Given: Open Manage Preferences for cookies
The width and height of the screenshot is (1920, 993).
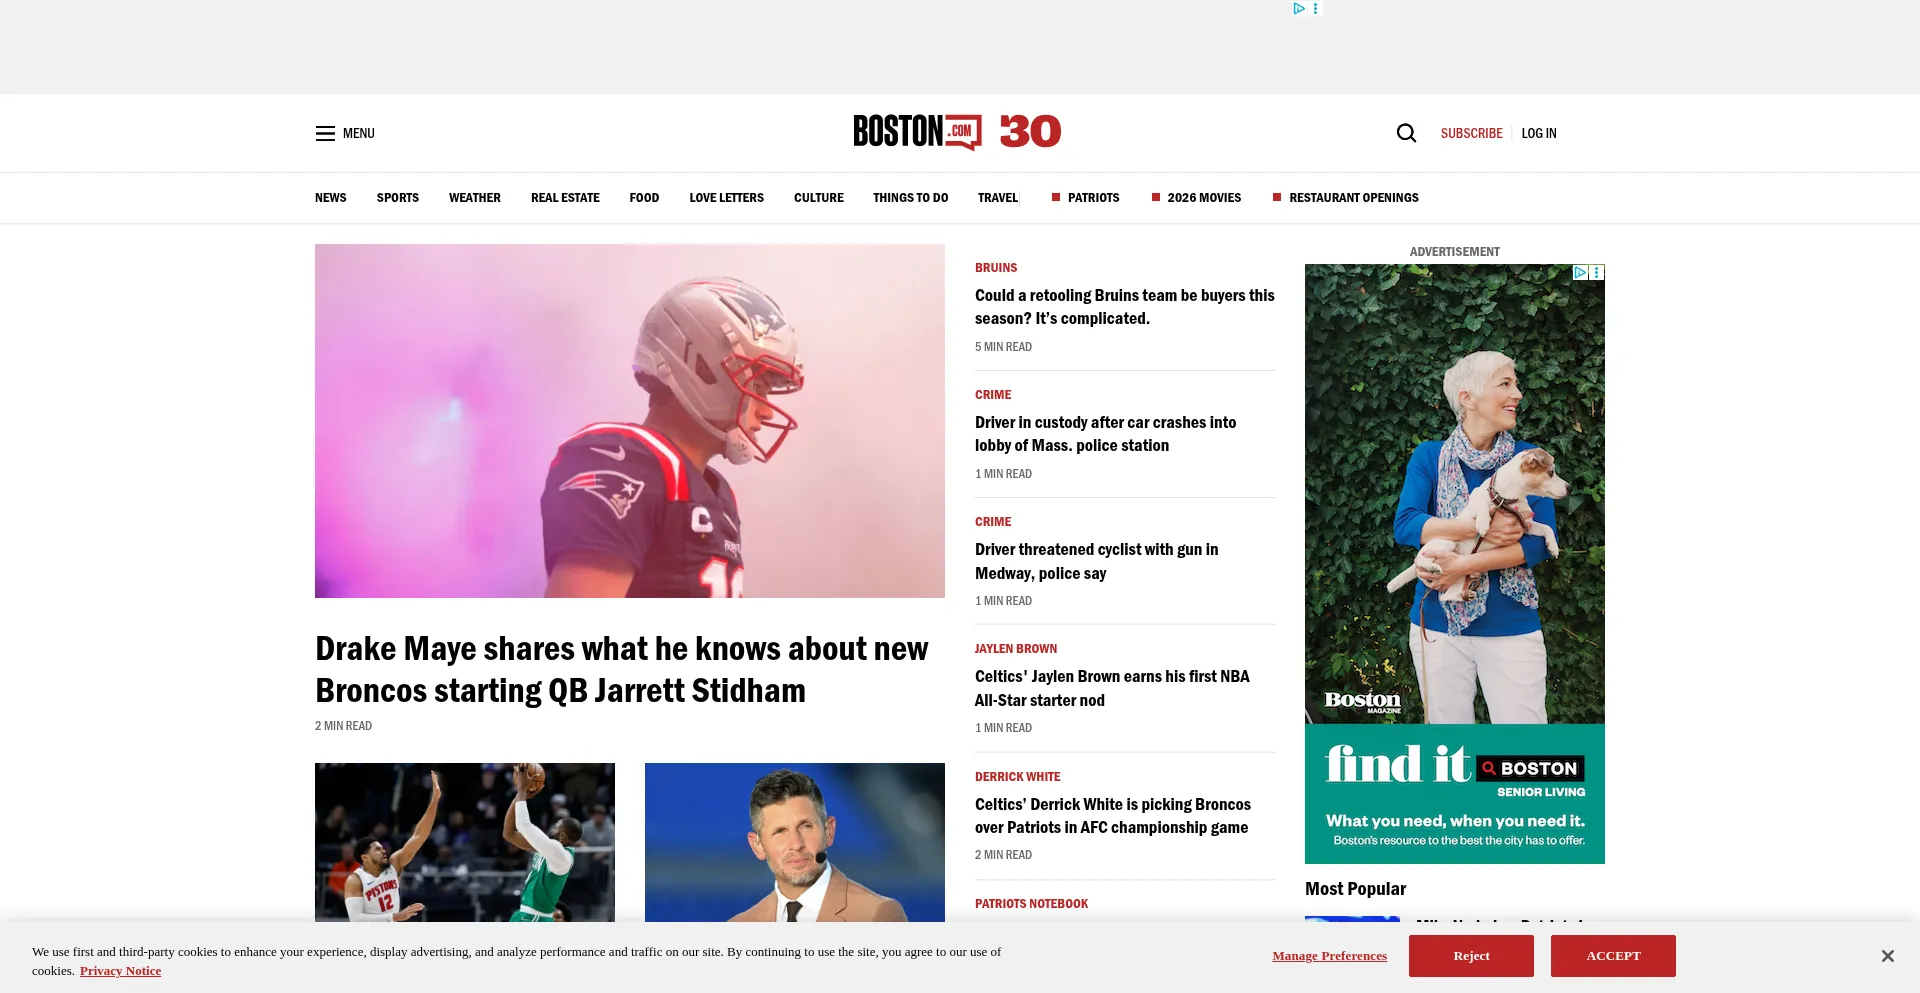Looking at the screenshot, I should point(1329,956).
